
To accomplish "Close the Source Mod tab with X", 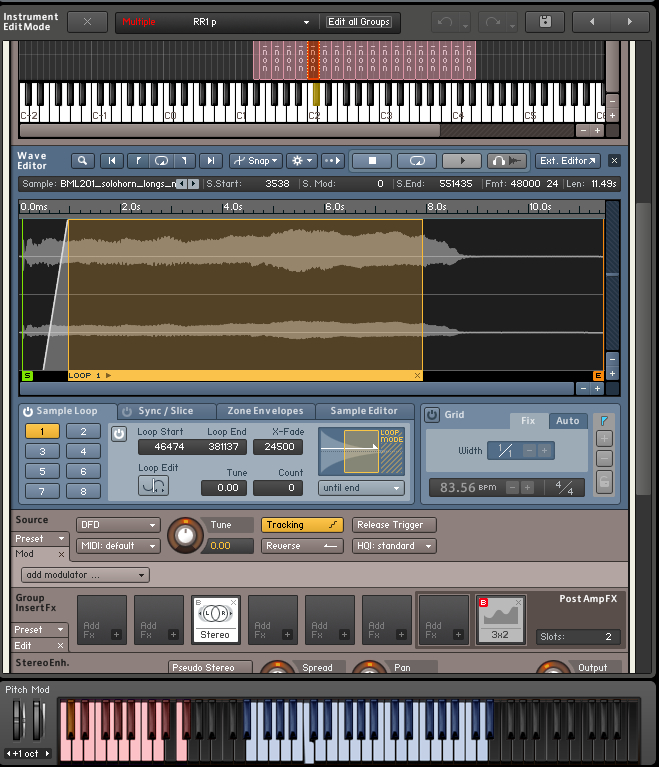I will pos(61,554).
